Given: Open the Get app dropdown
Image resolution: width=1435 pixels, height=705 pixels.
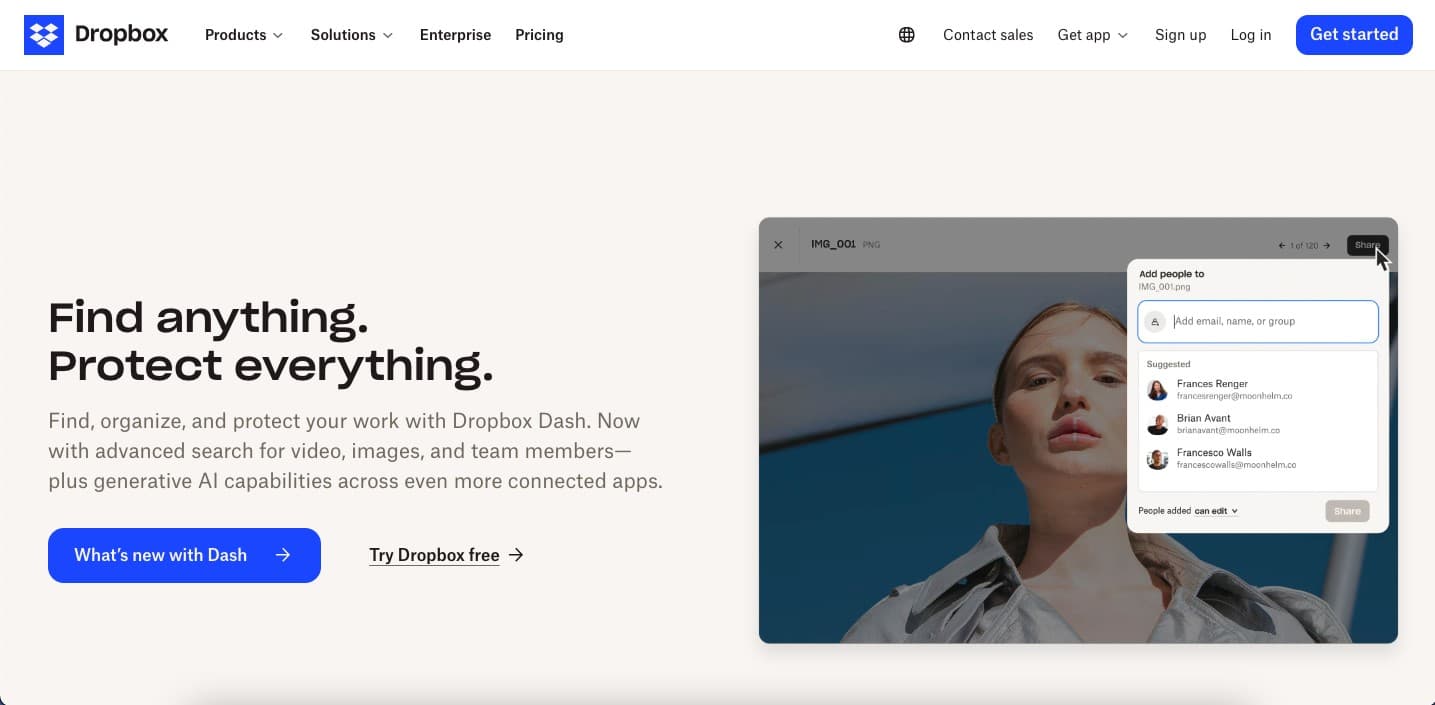Looking at the screenshot, I should [x=1092, y=35].
